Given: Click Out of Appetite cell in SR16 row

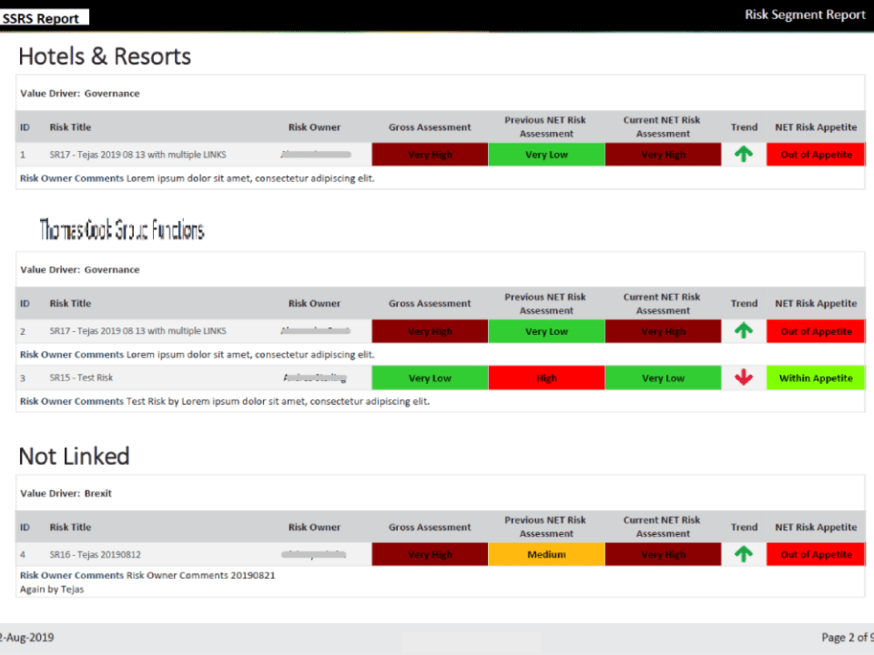Looking at the screenshot, I should pyautogui.click(x=815, y=554).
